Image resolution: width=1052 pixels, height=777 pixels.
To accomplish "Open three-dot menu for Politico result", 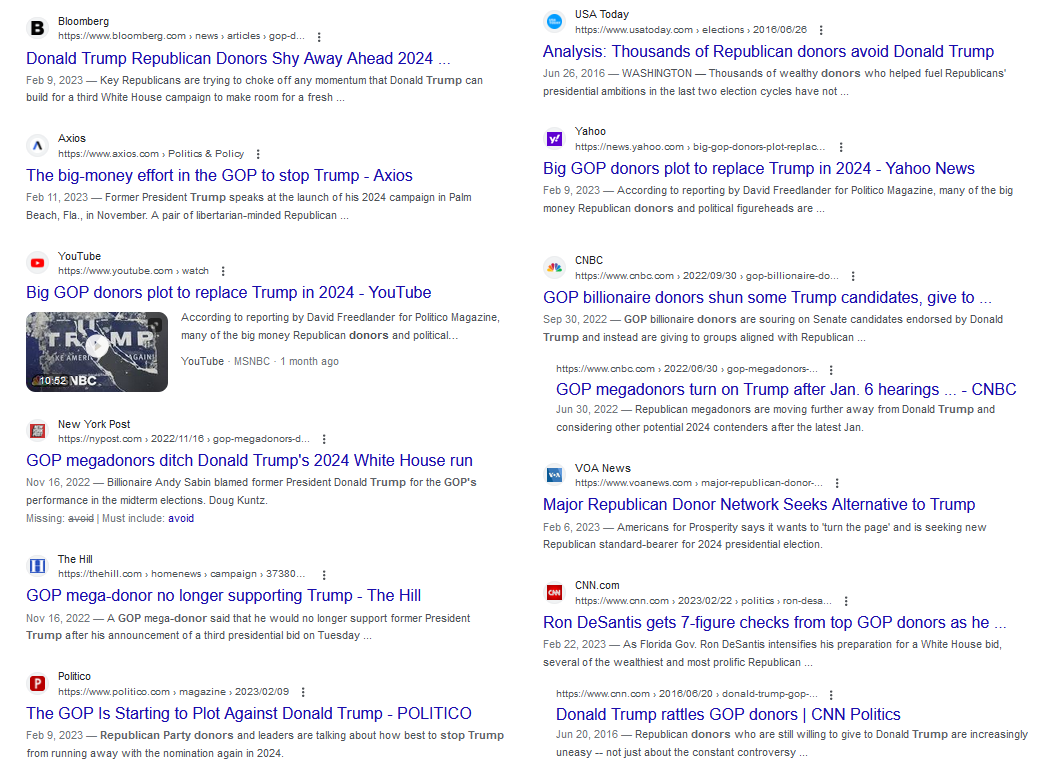I will (x=303, y=692).
